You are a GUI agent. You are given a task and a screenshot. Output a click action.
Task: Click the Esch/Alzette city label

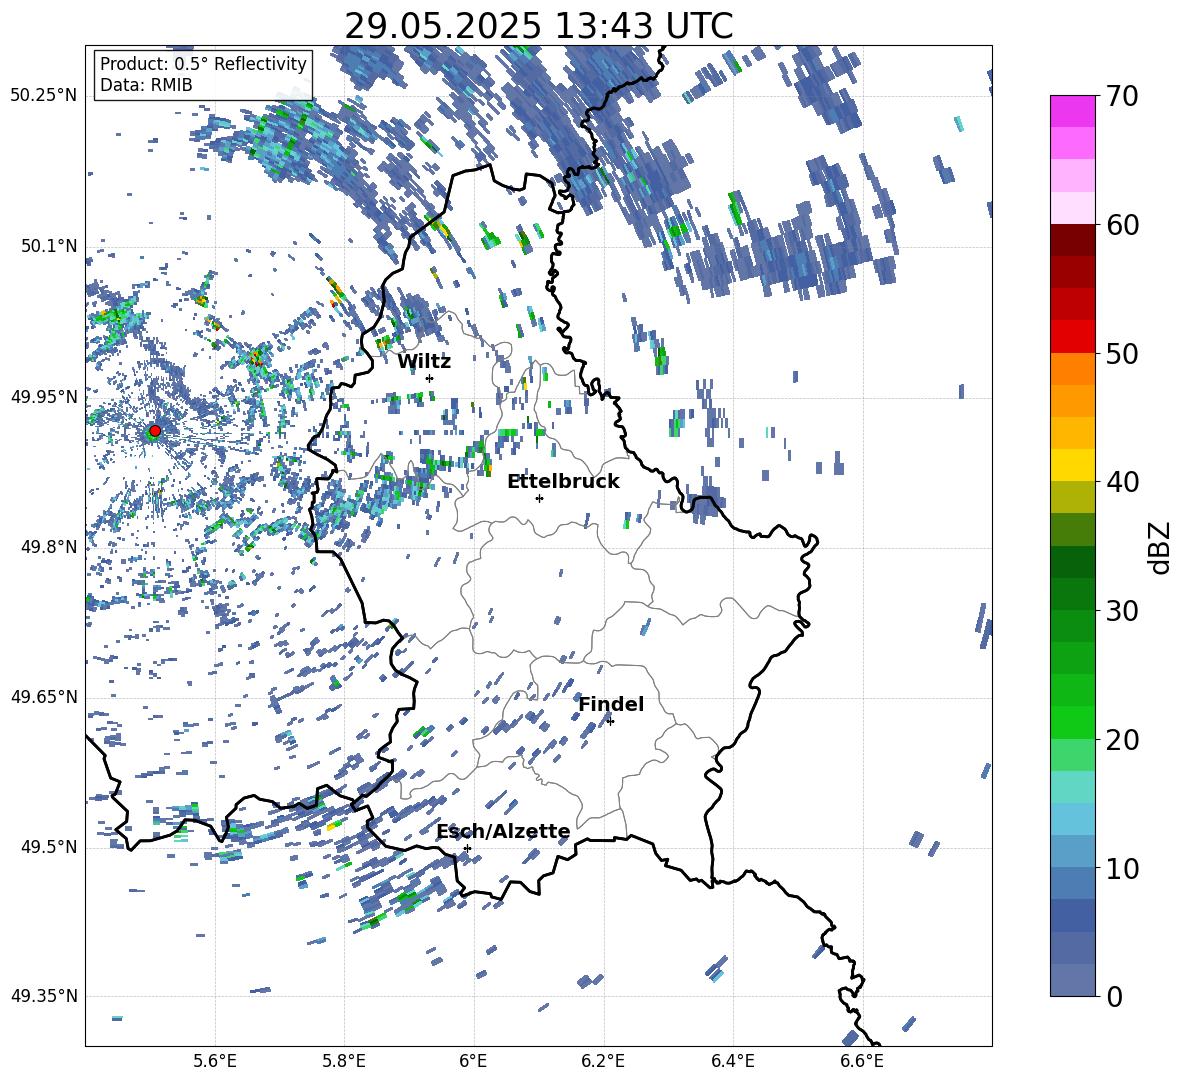pos(504,831)
